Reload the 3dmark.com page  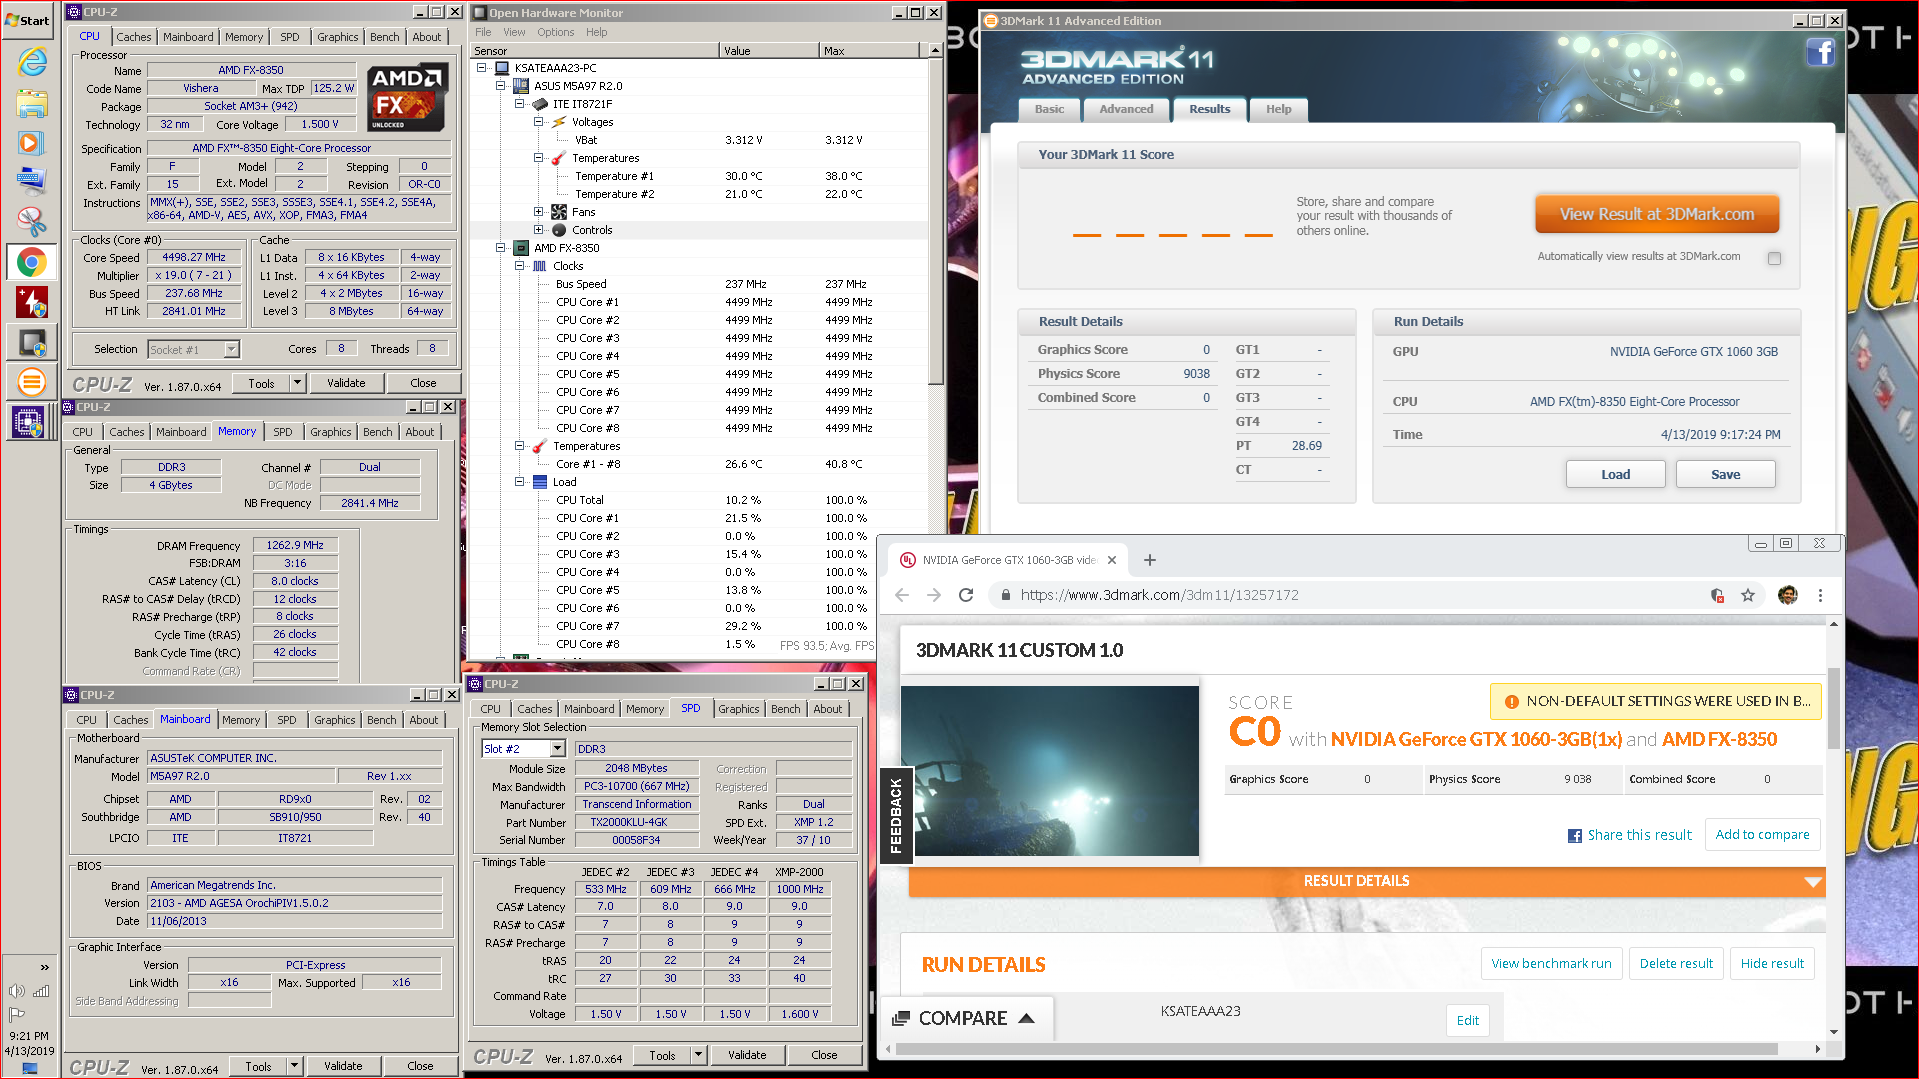[966, 595]
